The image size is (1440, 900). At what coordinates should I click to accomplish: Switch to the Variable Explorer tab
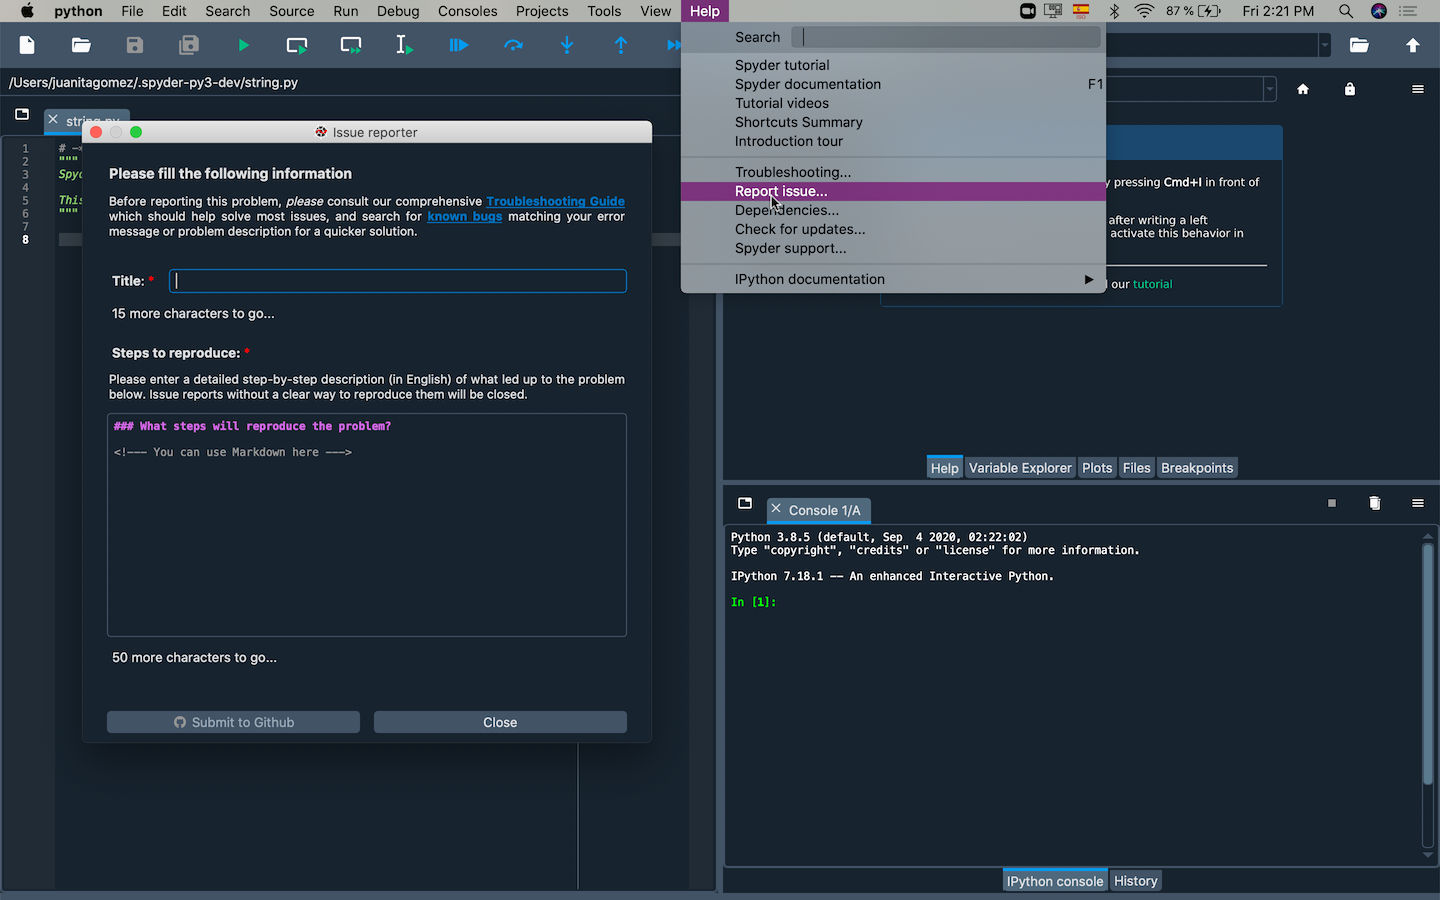click(1020, 467)
